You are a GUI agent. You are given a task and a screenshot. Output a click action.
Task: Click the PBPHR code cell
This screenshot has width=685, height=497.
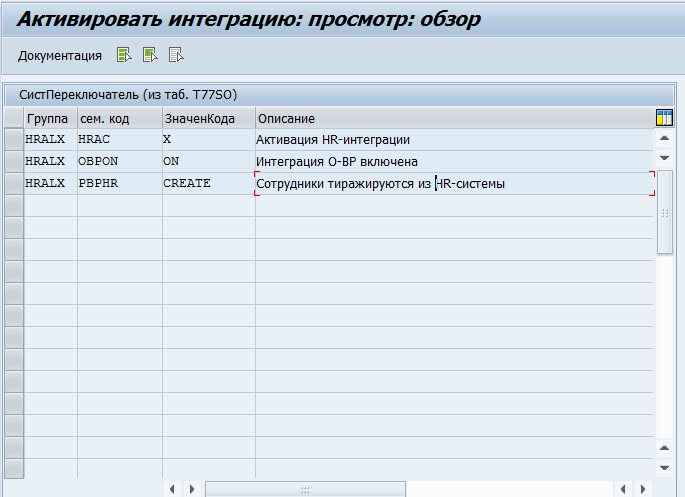tap(120, 183)
